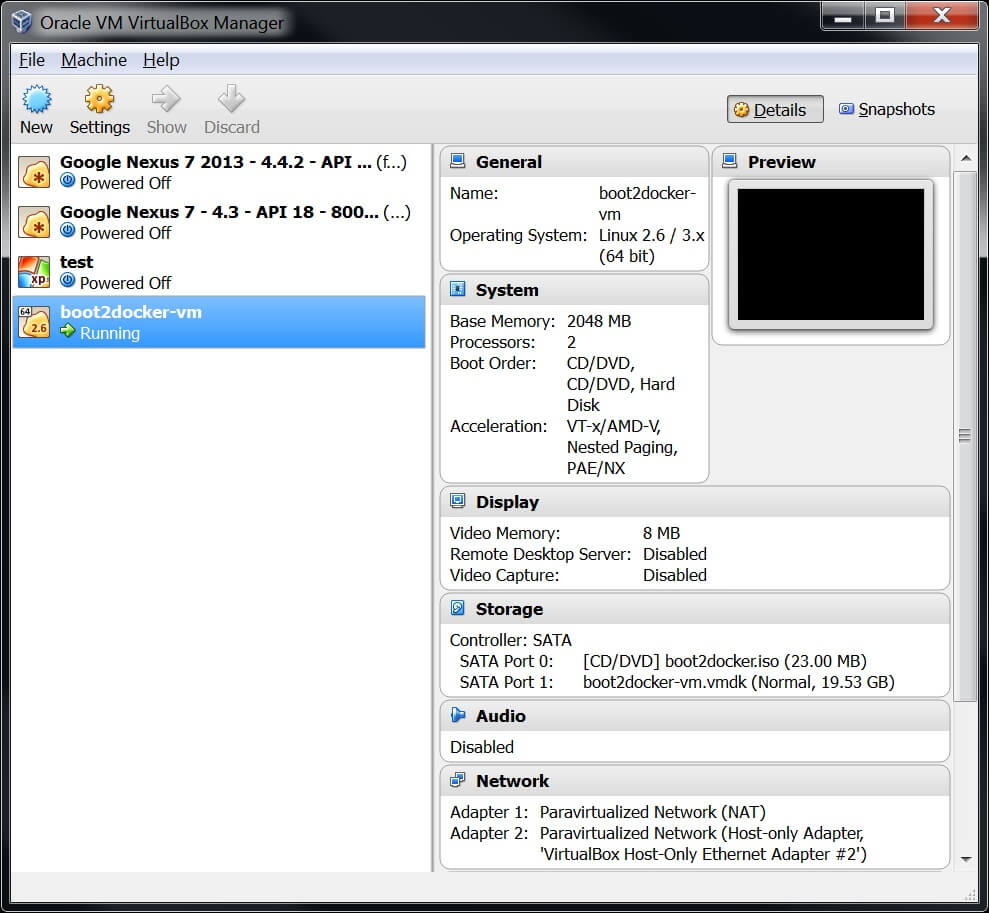
Task: Click the Windows XP icon of test VM
Action: coord(34,272)
